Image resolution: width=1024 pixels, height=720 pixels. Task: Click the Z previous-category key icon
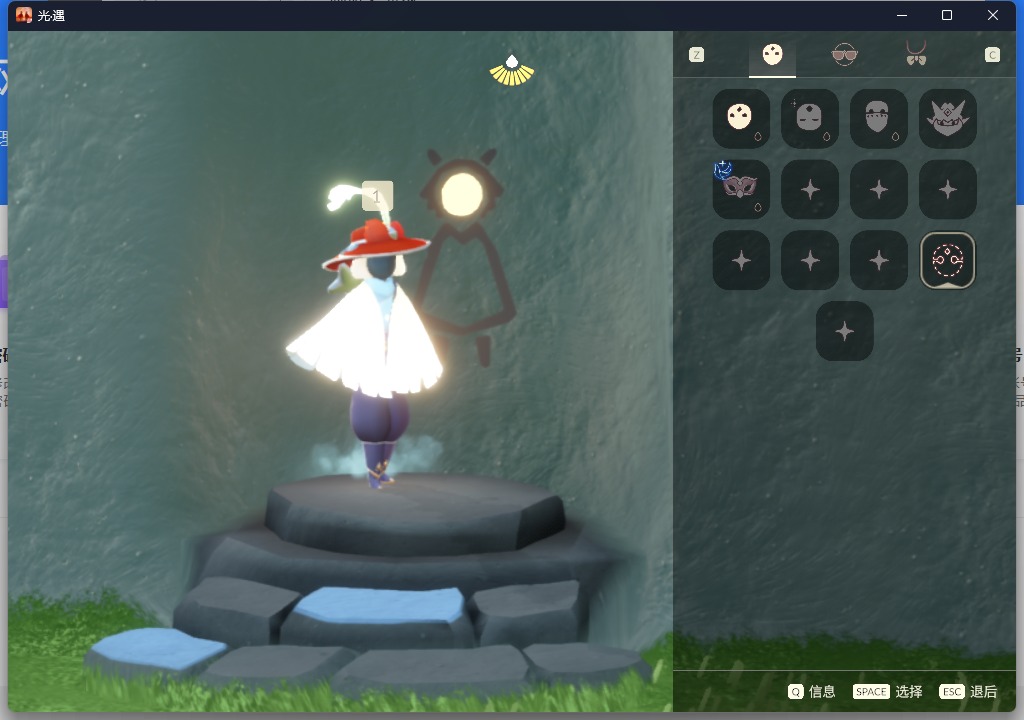697,55
